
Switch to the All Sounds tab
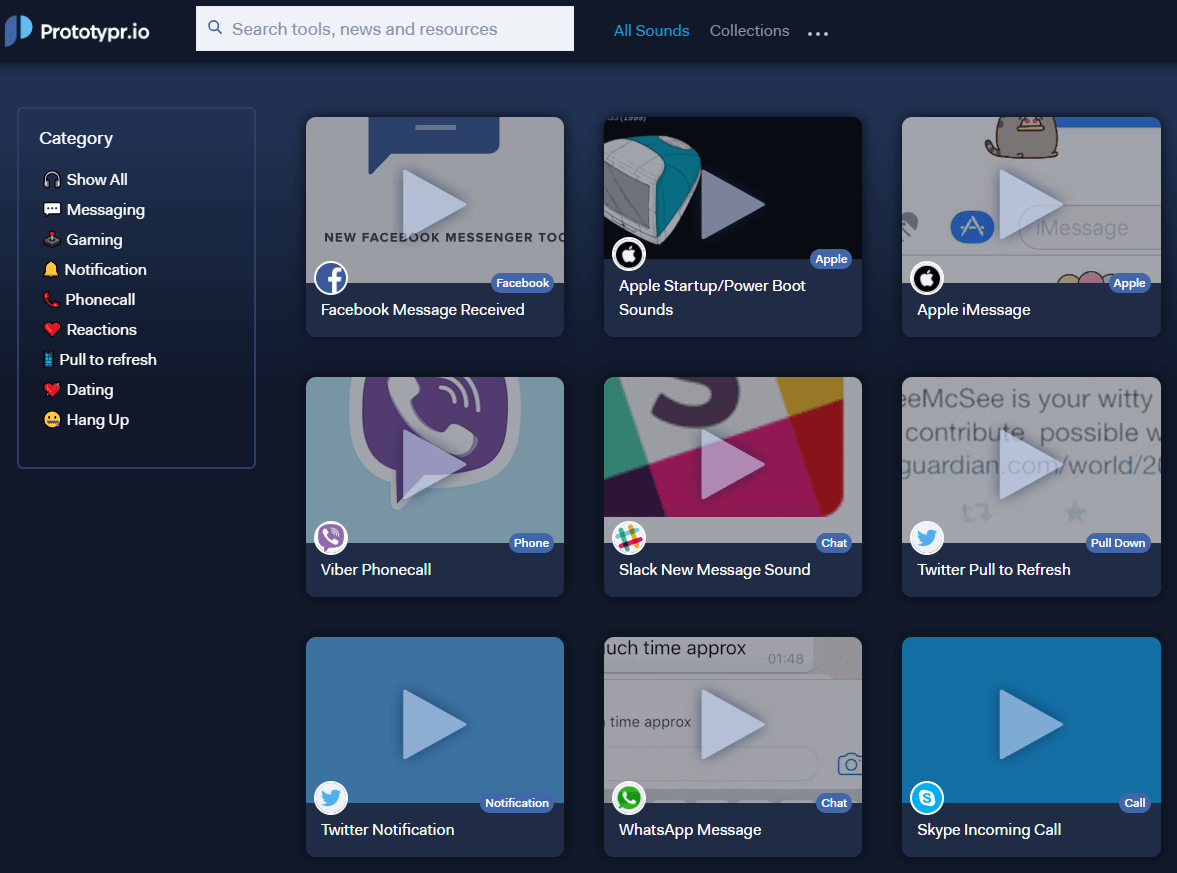[652, 31]
